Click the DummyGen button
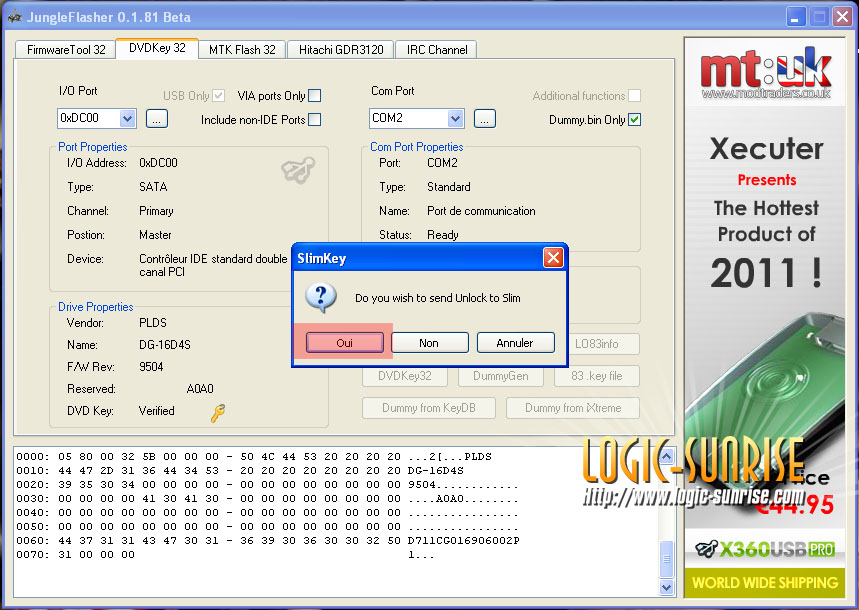The height and width of the screenshot is (610, 859). point(501,376)
